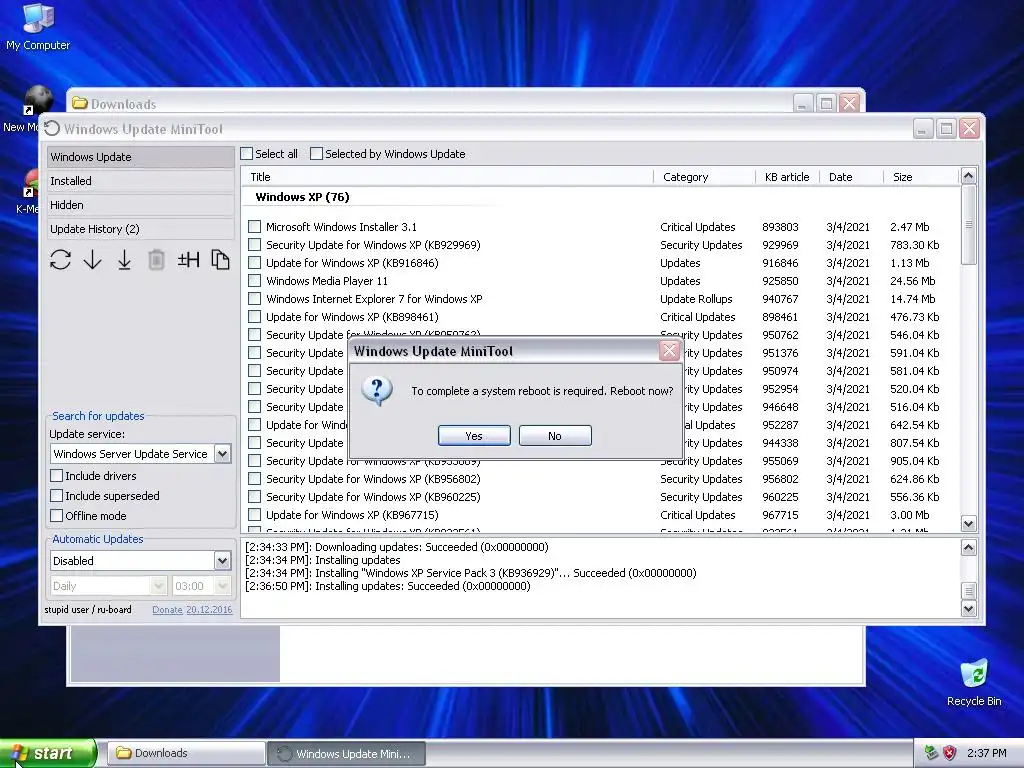The image size is (1024, 768).
Task: Click No to postpone reboot
Action: coord(555,436)
